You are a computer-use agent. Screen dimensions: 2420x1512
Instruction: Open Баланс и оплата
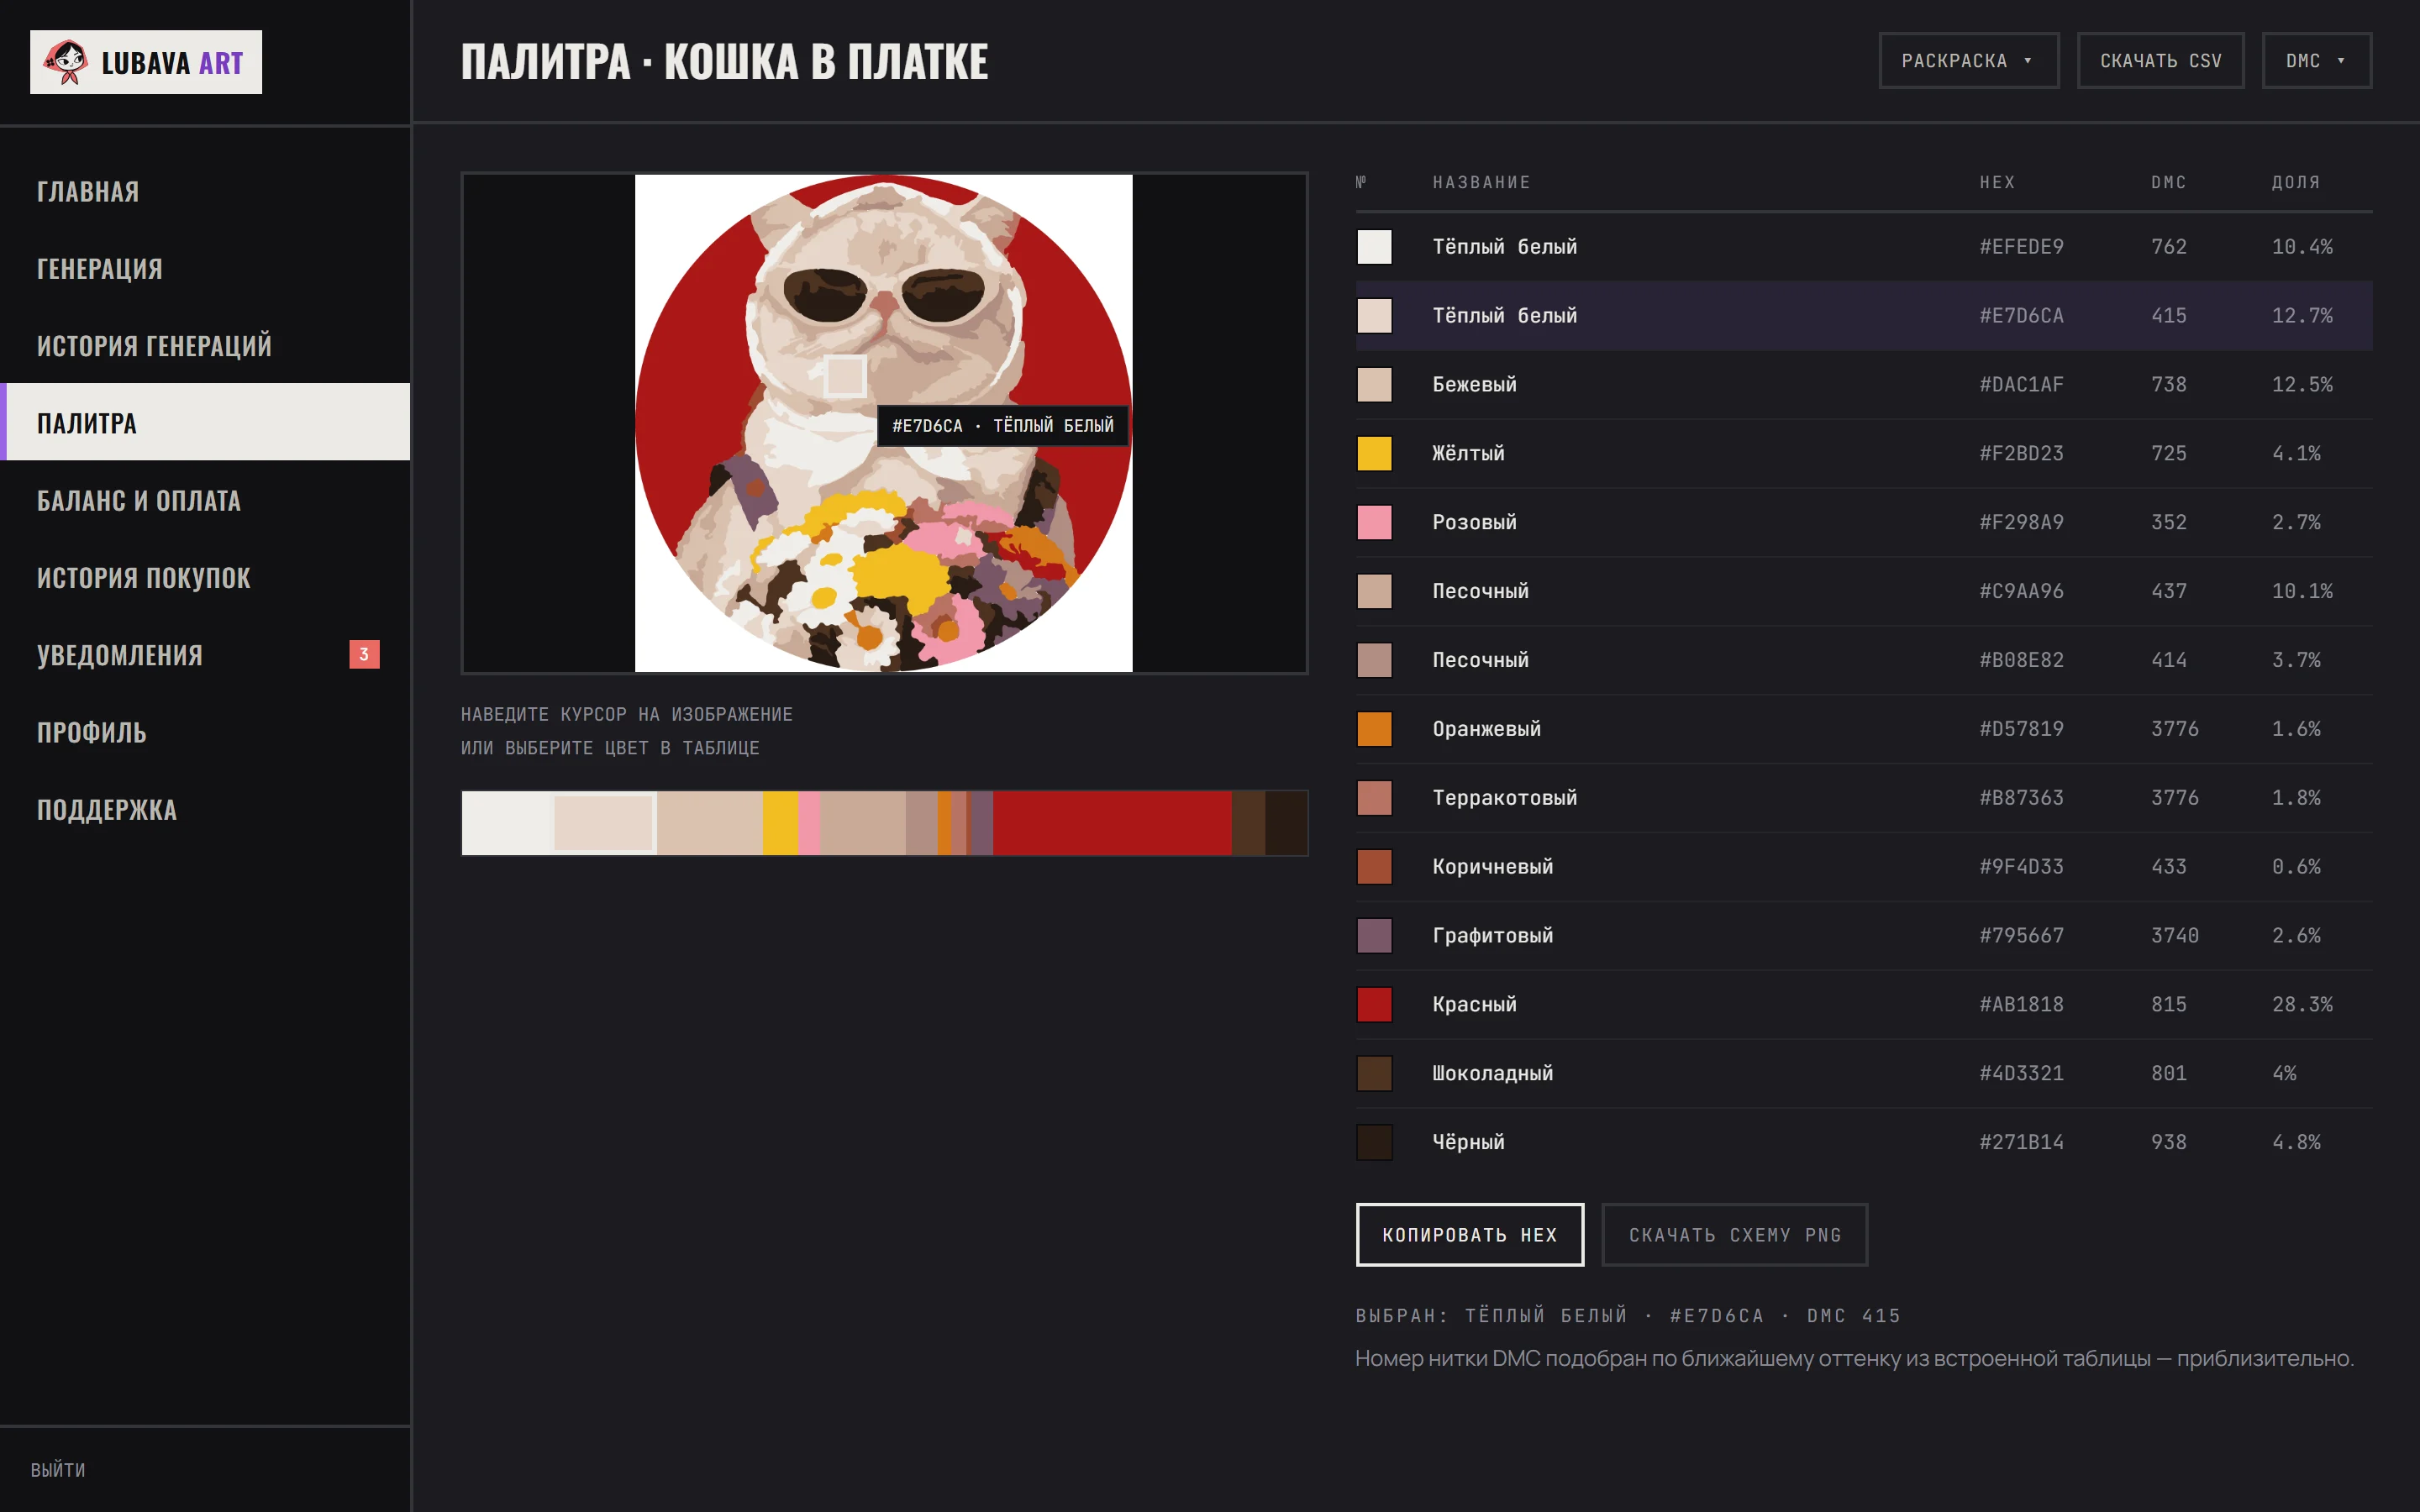(205, 500)
